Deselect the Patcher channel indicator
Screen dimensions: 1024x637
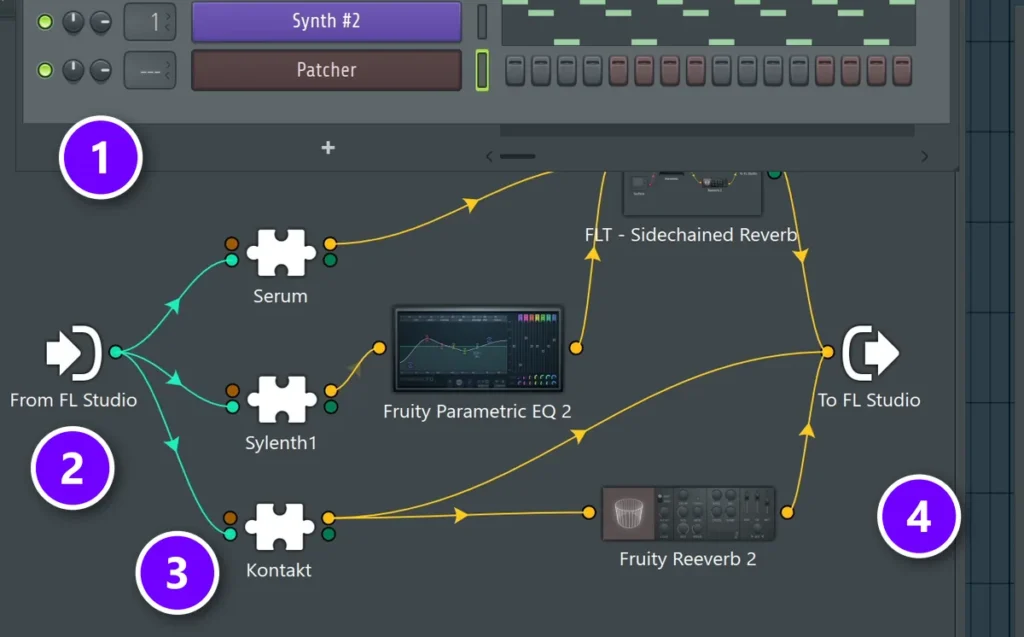[482, 70]
